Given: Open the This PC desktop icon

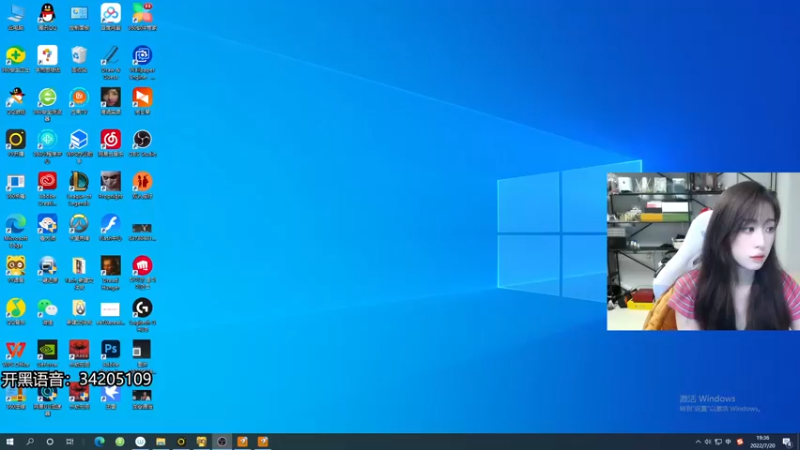Looking at the screenshot, I should [16, 16].
